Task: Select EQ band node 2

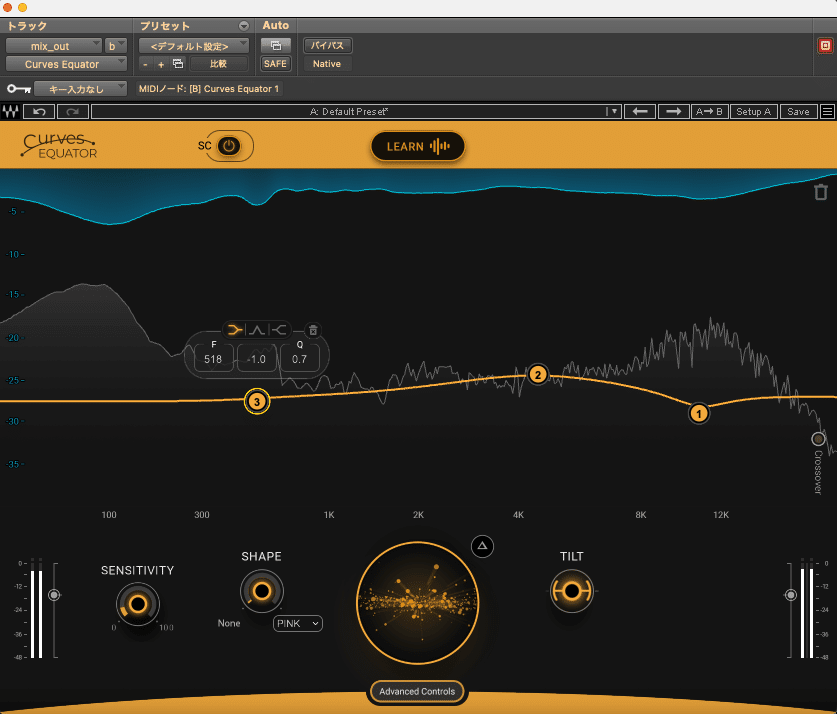Action: pos(538,375)
